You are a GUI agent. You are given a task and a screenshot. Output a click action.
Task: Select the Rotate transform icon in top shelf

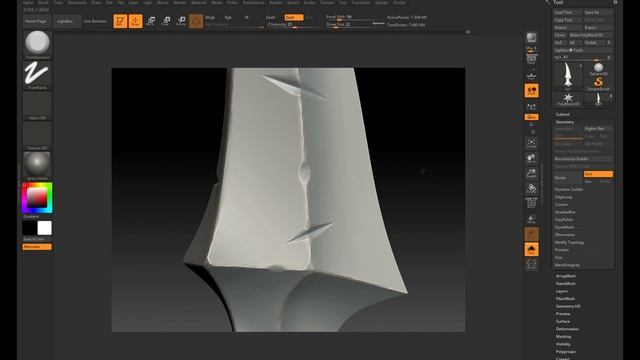pos(181,21)
